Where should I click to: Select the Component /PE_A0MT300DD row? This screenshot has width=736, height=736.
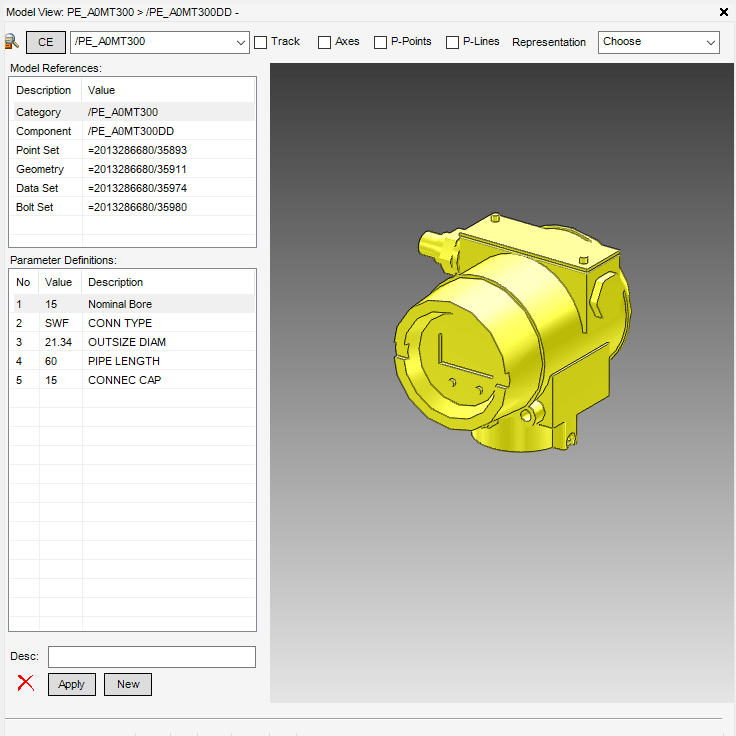coord(132,131)
